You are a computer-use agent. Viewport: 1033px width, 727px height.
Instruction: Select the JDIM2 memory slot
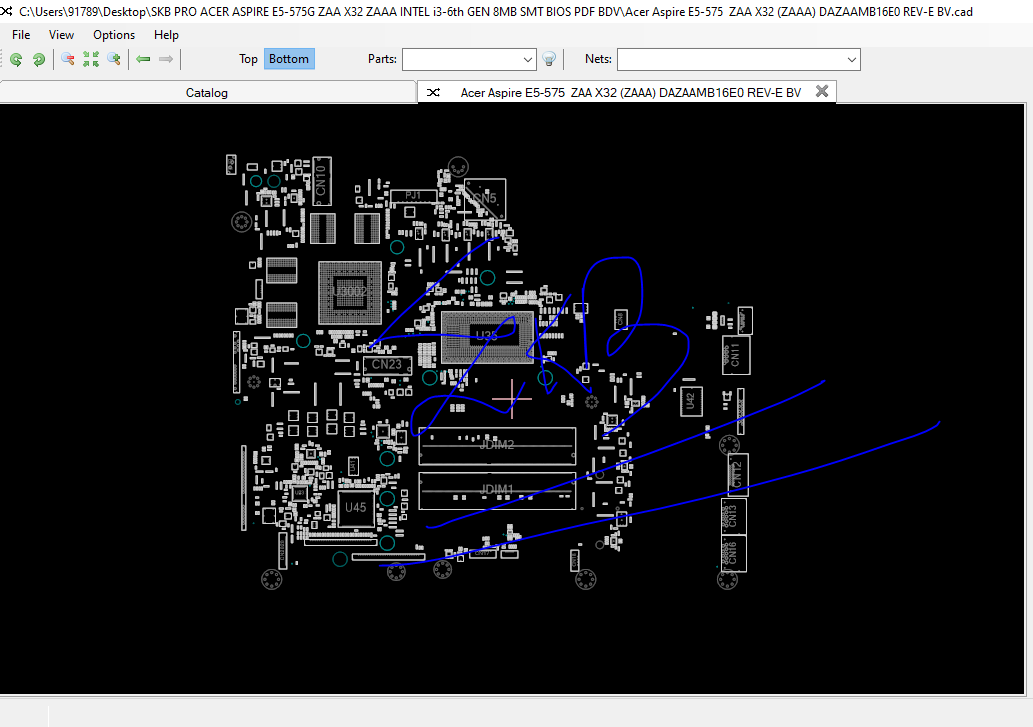click(x=497, y=445)
